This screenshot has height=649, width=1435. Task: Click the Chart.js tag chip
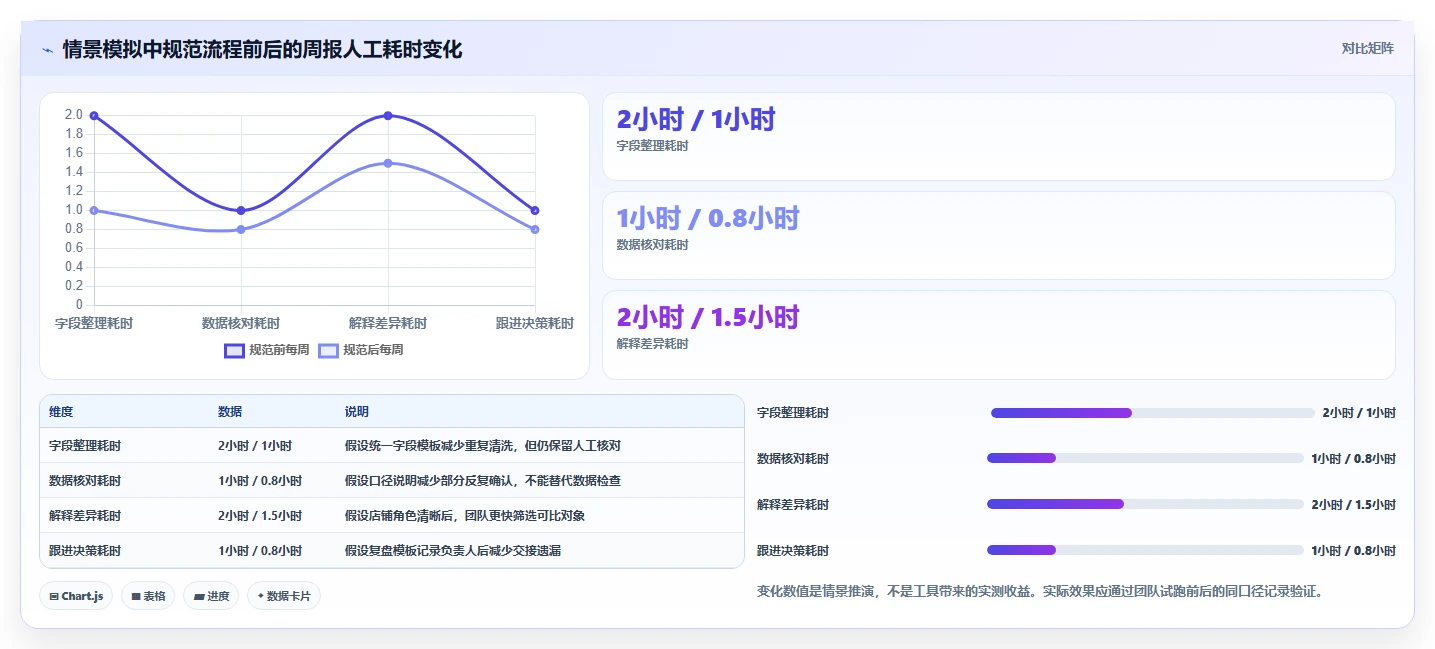coord(77,596)
